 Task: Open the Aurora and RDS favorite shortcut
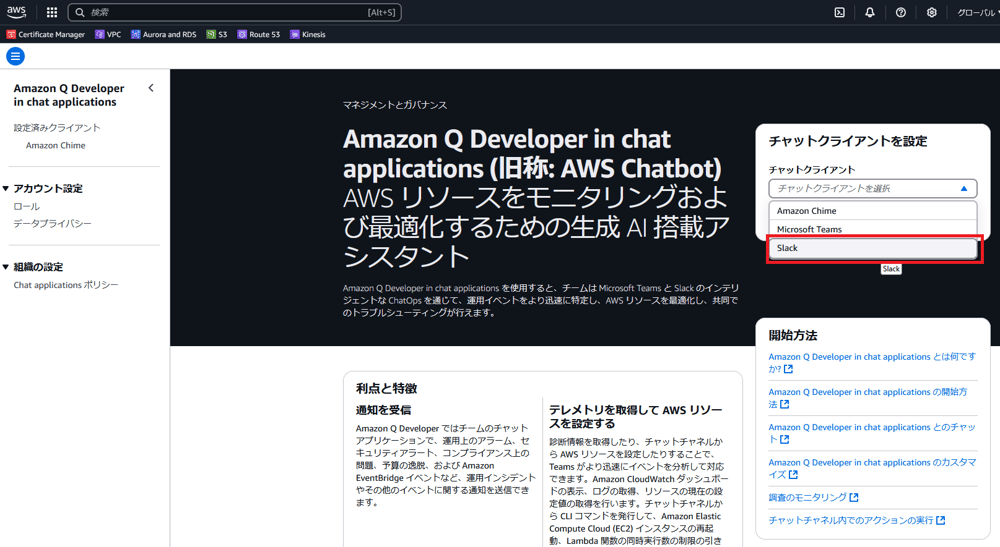[x=163, y=34]
